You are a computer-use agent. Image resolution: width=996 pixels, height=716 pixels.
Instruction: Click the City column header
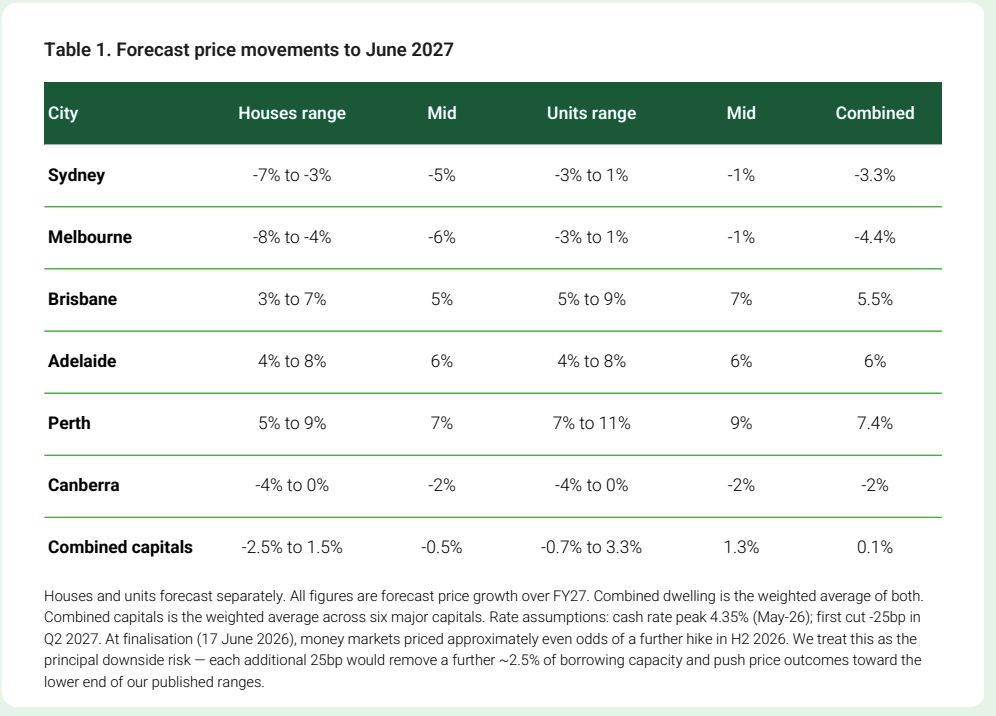click(x=63, y=113)
